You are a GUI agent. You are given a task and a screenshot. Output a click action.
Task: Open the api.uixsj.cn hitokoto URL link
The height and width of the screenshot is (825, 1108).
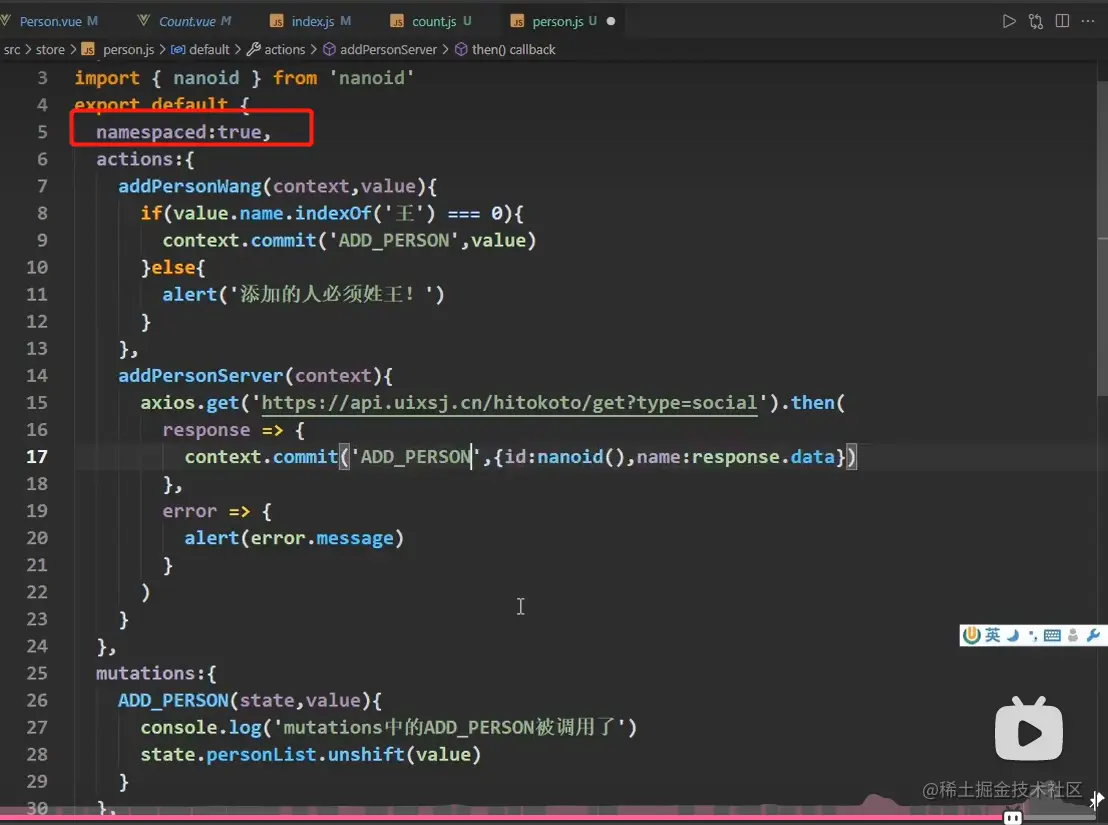[509, 403]
